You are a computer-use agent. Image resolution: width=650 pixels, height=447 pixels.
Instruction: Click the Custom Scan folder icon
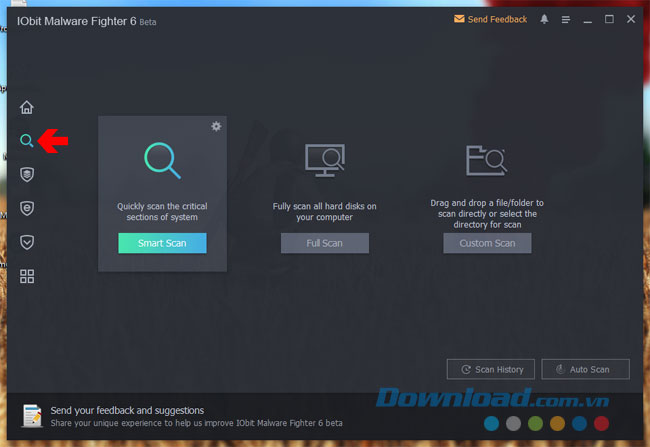click(486, 160)
